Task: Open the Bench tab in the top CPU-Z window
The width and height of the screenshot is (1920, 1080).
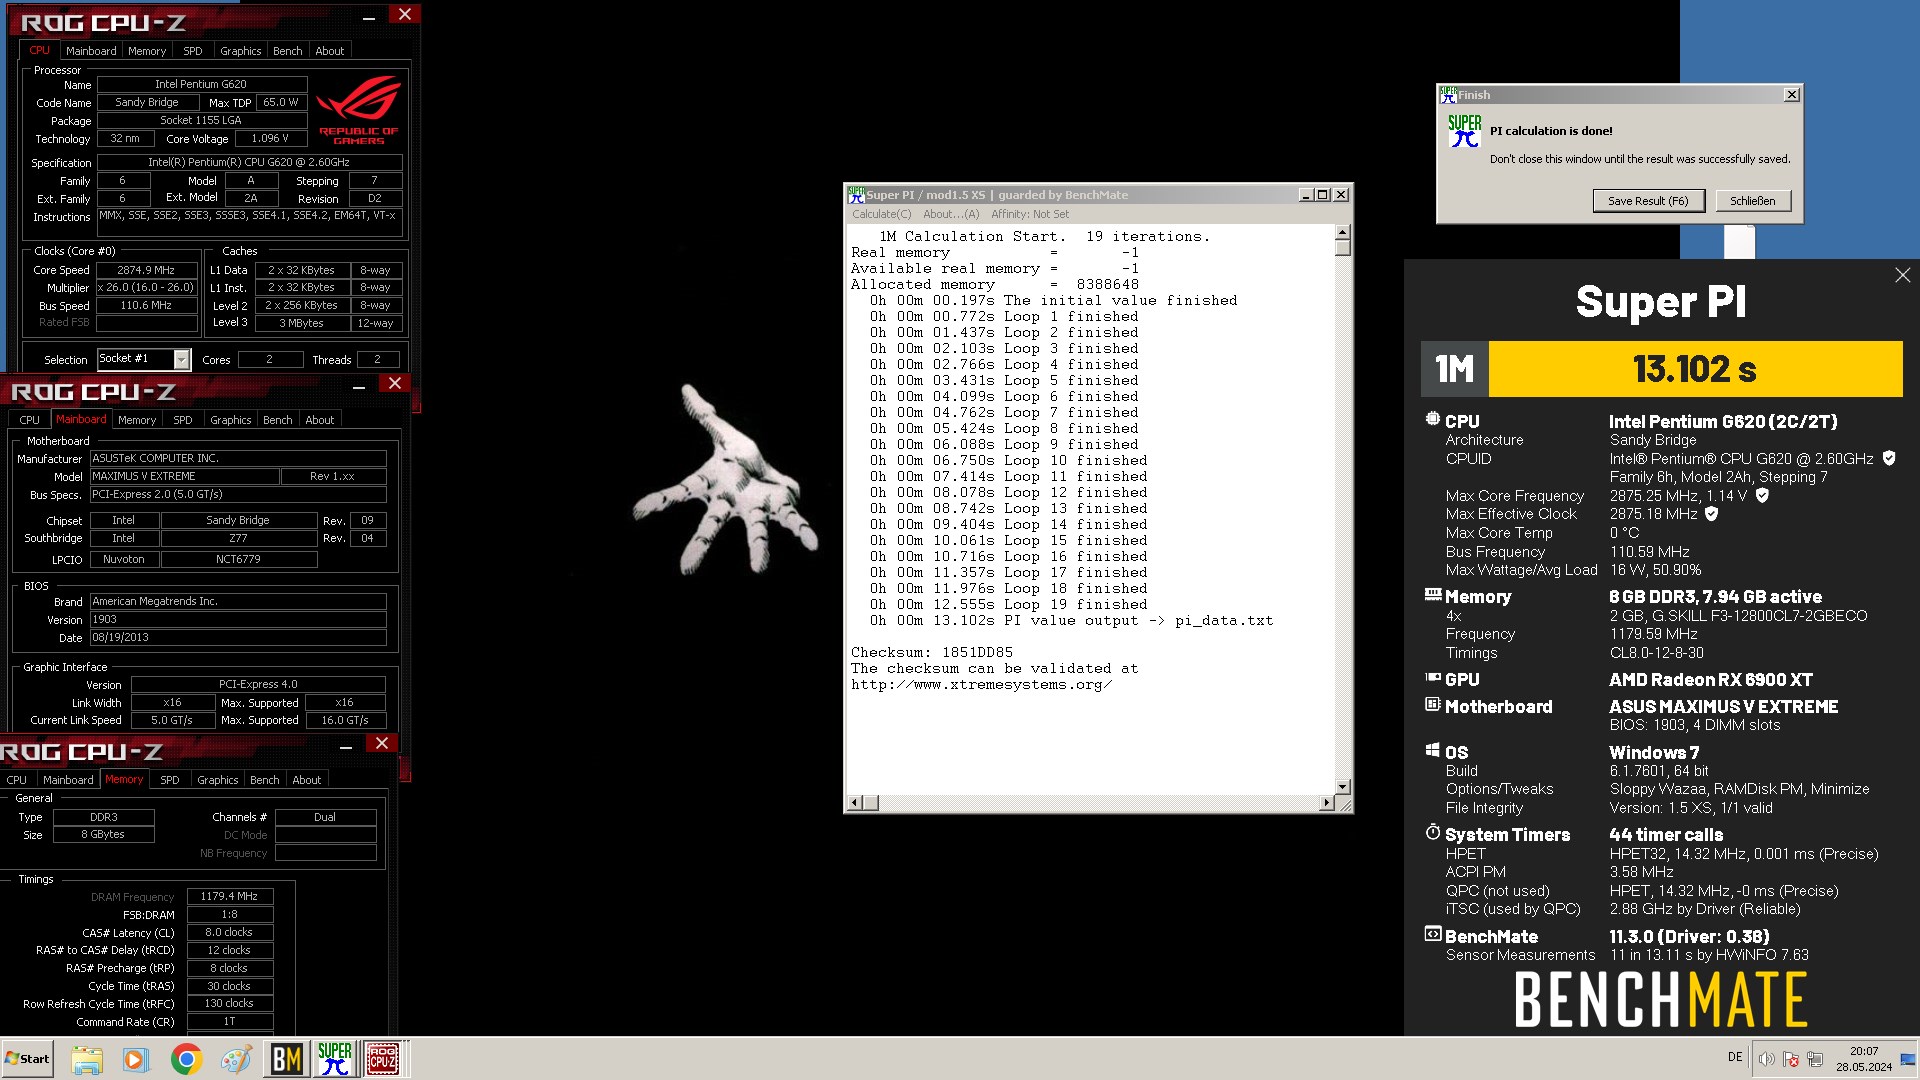Action: [x=287, y=51]
